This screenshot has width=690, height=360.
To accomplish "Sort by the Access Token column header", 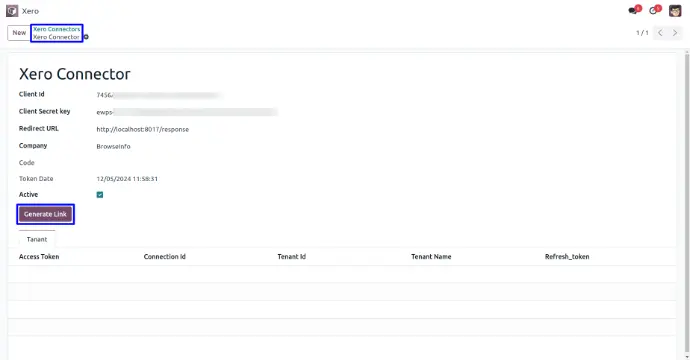I will click(x=39, y=257).
